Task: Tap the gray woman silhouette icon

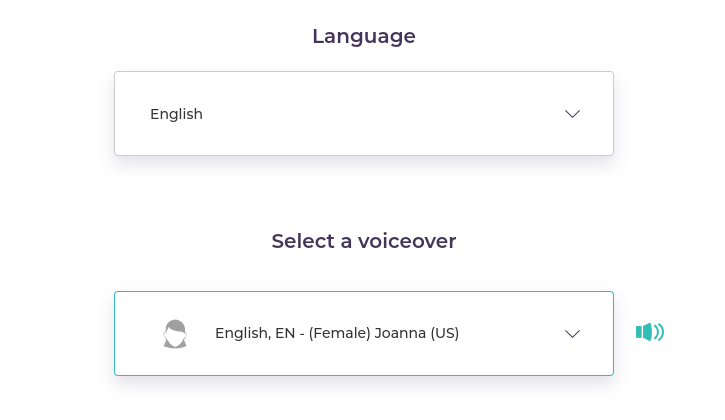Action: pyautogui.click(x=175, y=334)
